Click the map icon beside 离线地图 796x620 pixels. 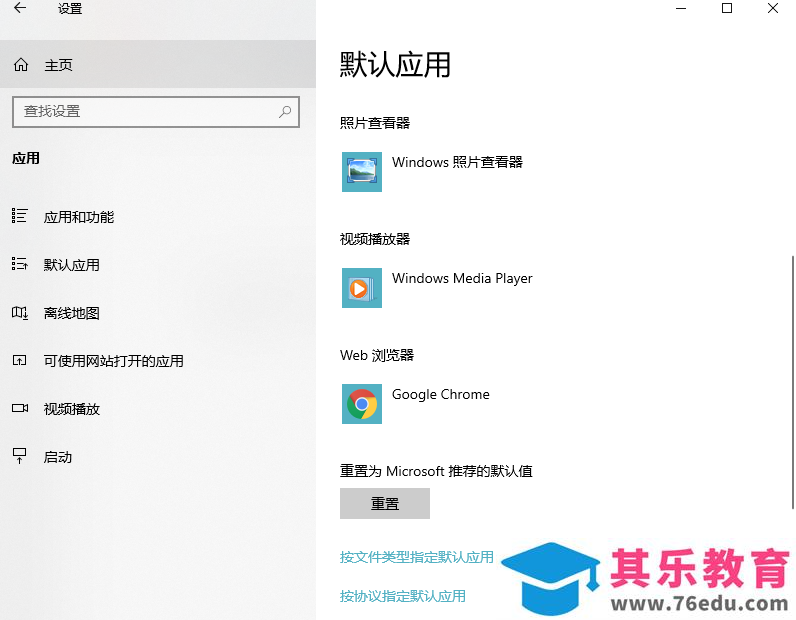pyautogui.click(x=20, y=312)
